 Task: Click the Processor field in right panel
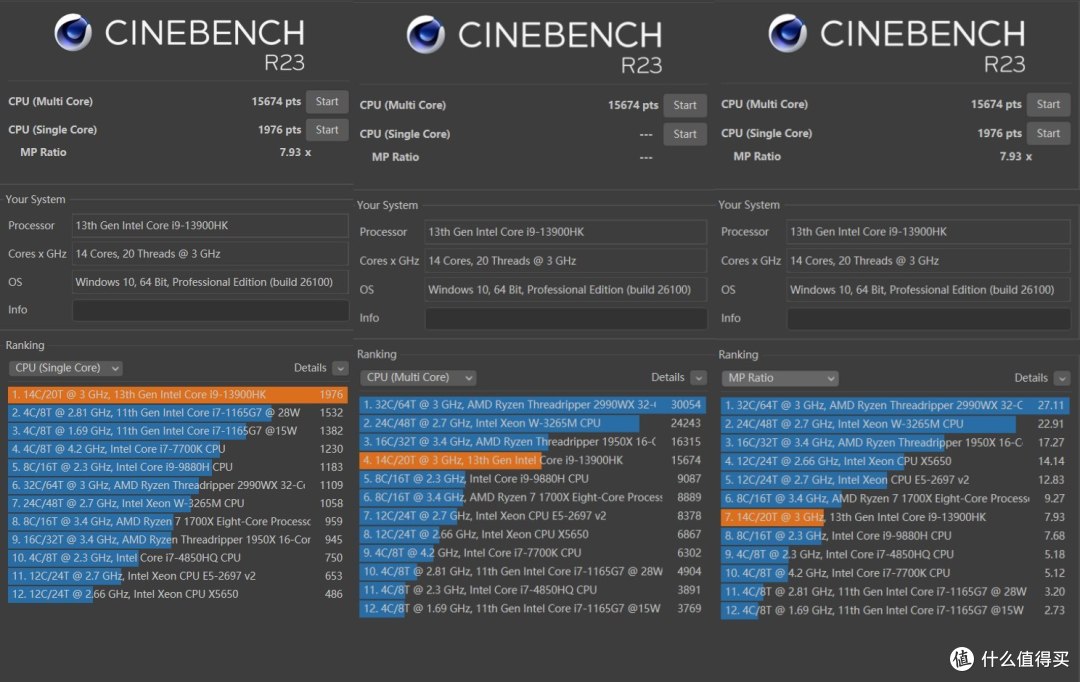pos(928,232)
